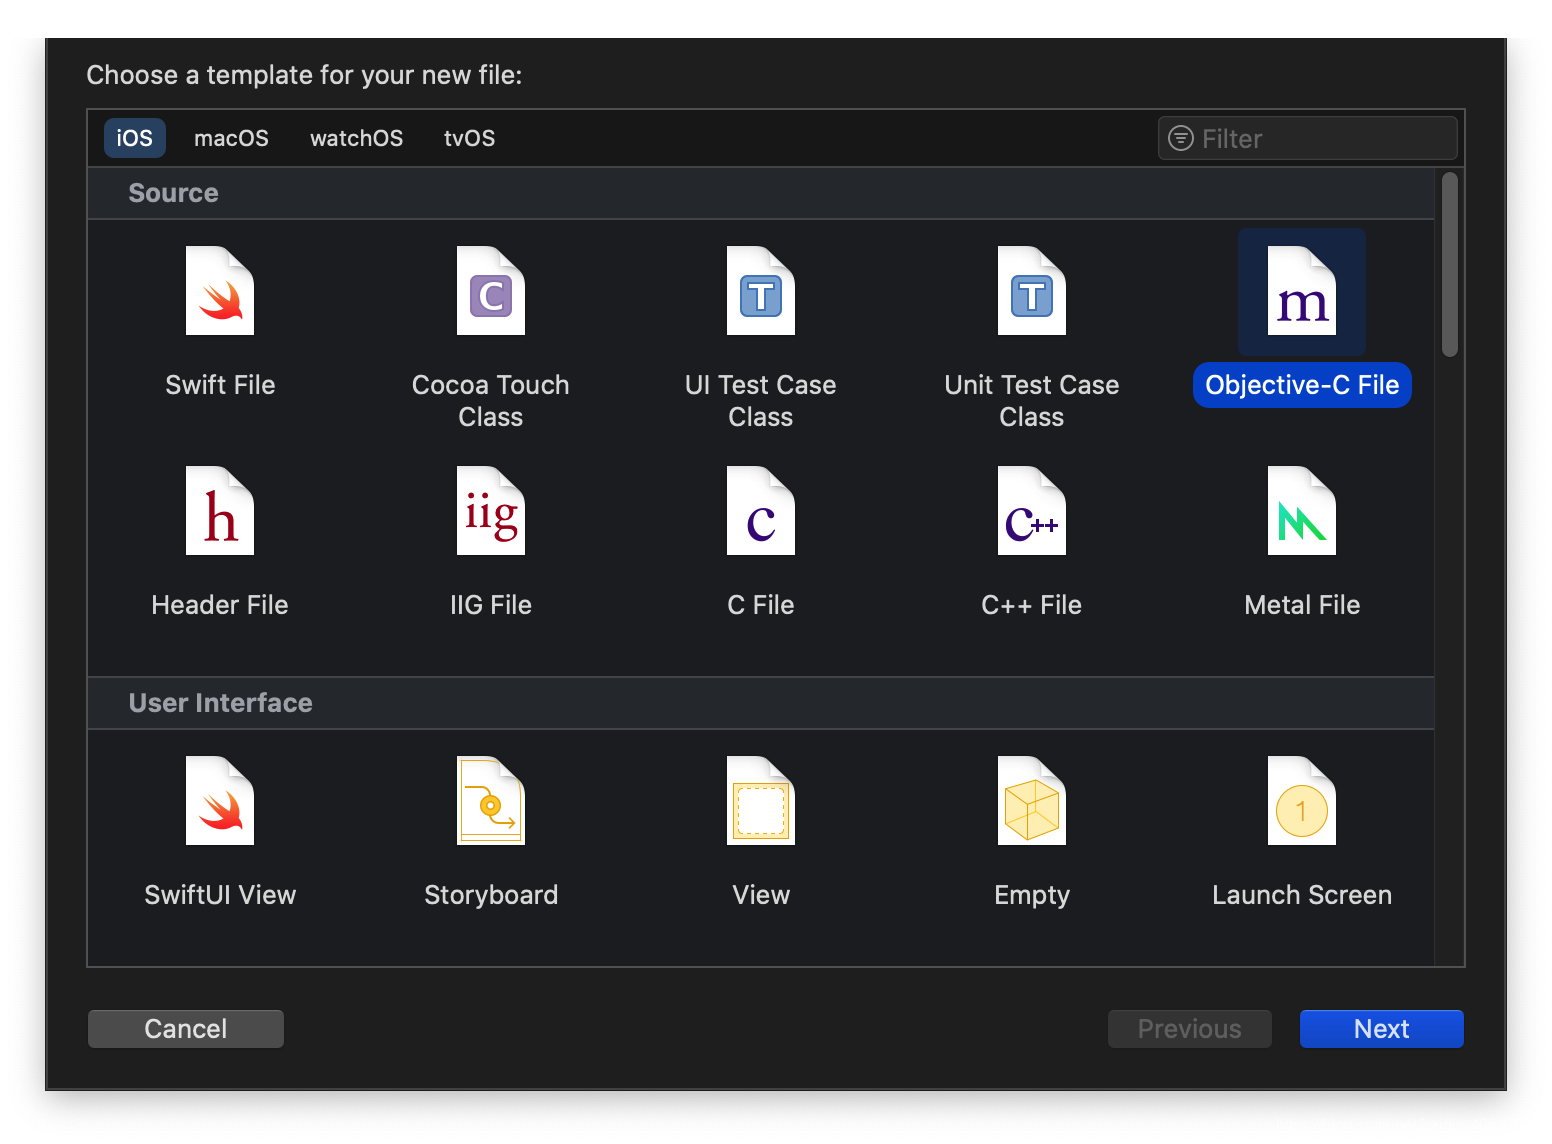Click the Empty template label
The width and height of the screenshot is (1552, 1144).
tap(1032, 895)
